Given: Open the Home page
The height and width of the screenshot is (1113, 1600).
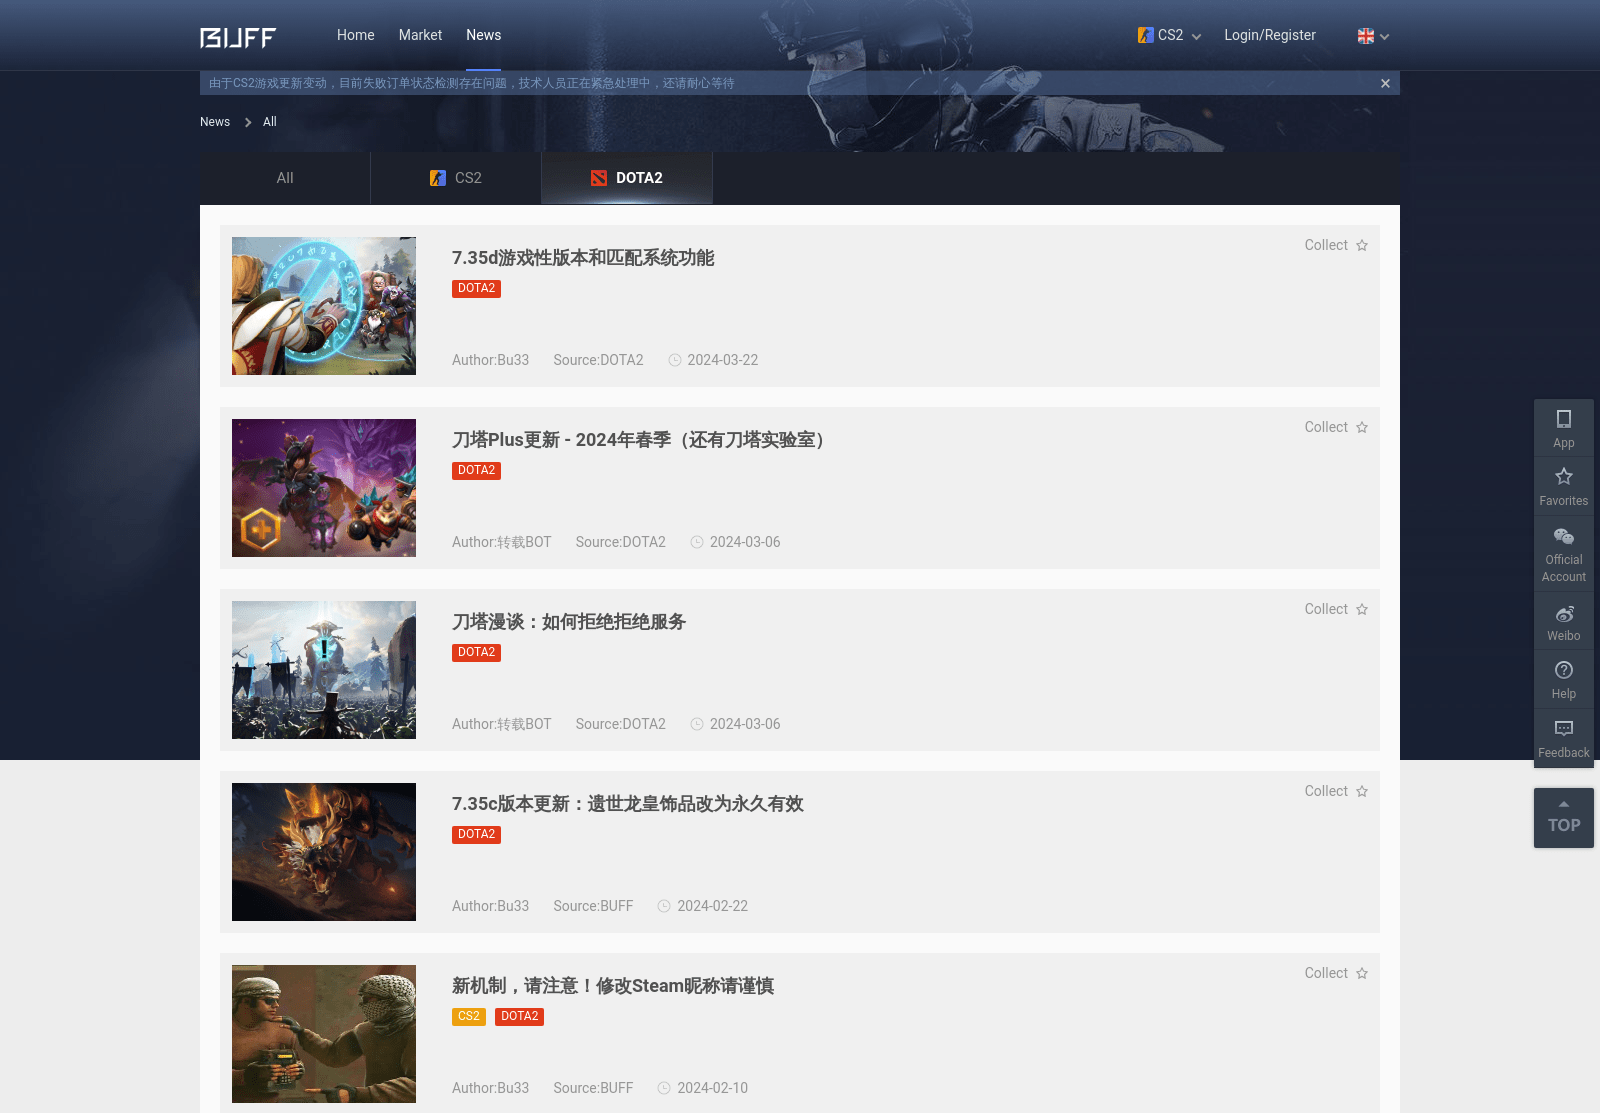Looking at the screenshot, I should pyautogui.click(x=355, y=35).
